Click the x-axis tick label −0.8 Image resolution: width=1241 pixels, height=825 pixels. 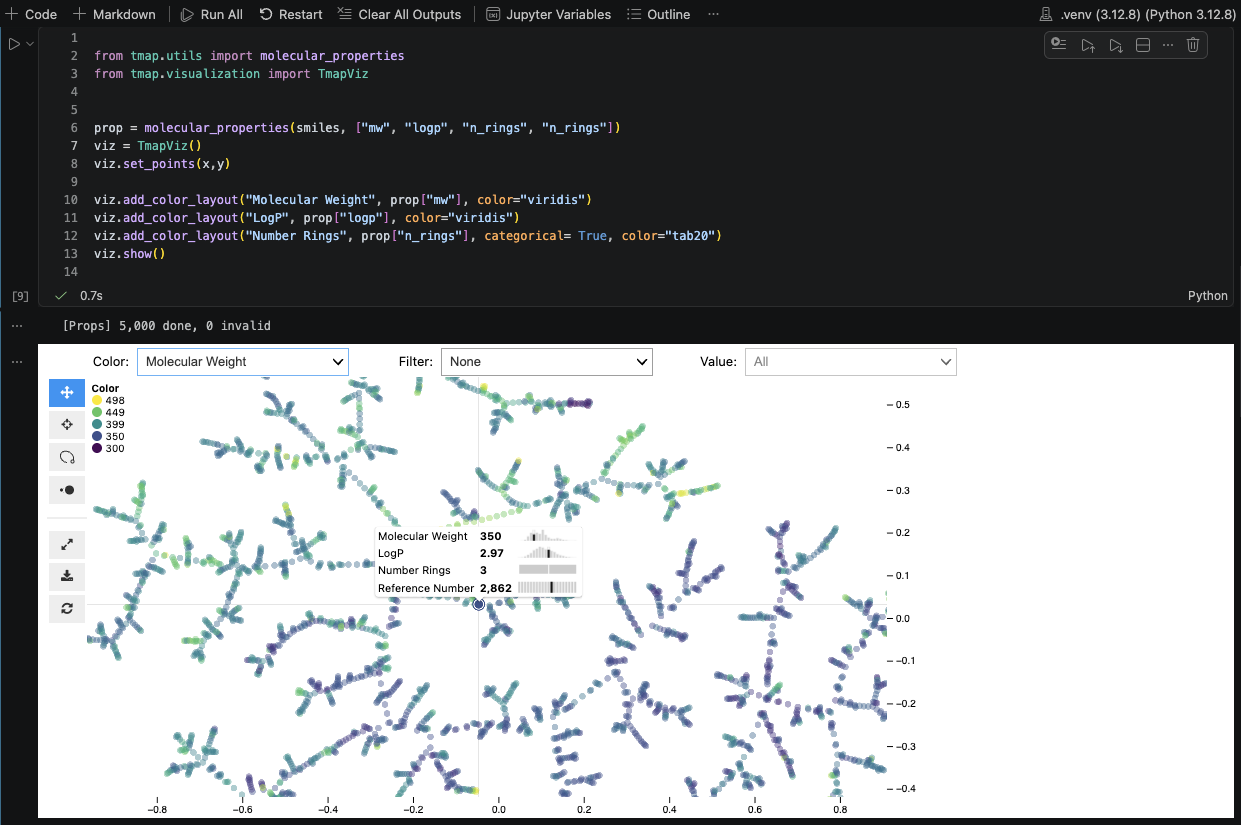pyautogui.click(x=157, y=811)
